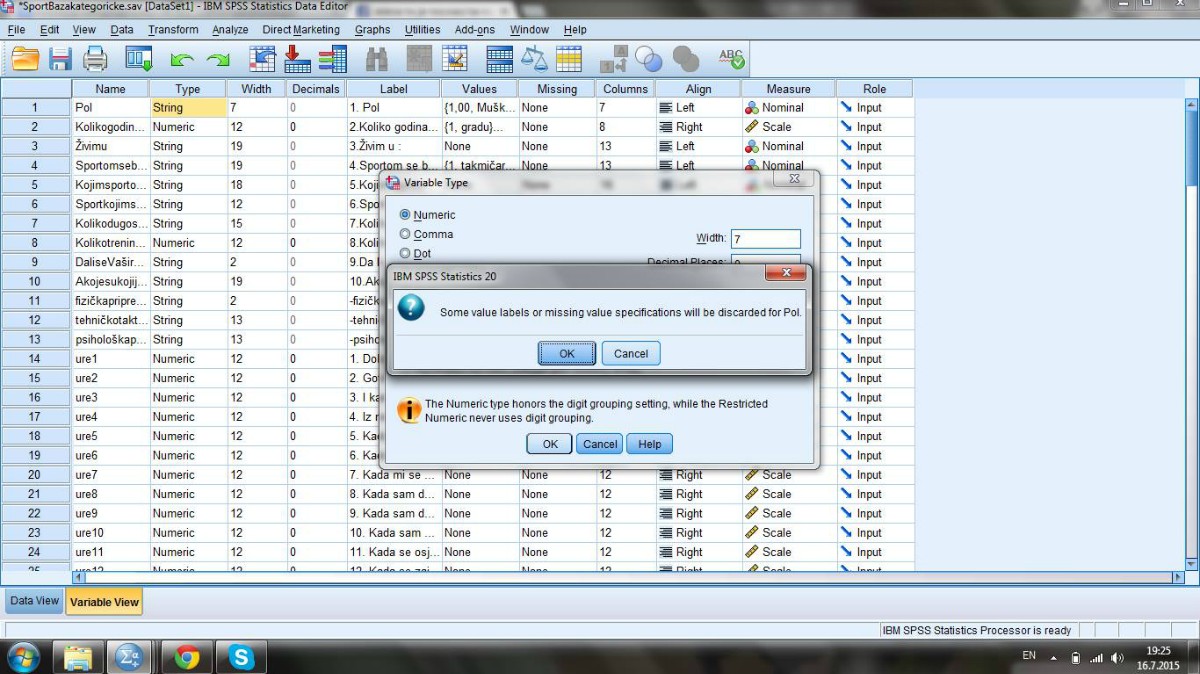
Task: Open the File menu
Action: (x=16, y=30)
